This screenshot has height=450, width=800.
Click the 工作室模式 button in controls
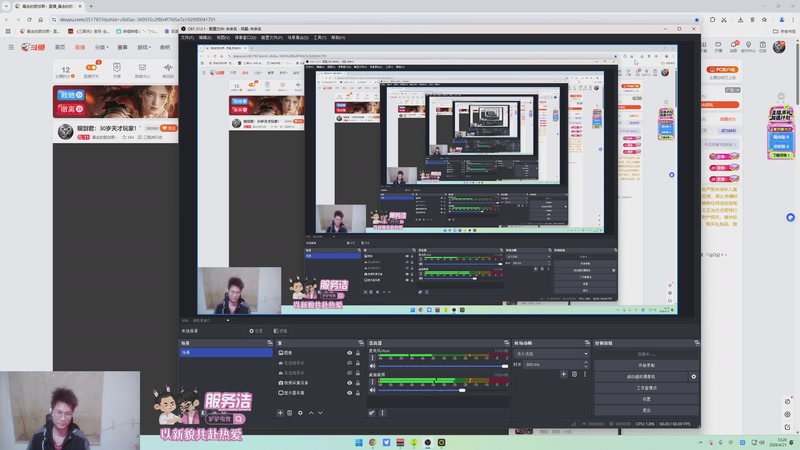click(646, 388)
